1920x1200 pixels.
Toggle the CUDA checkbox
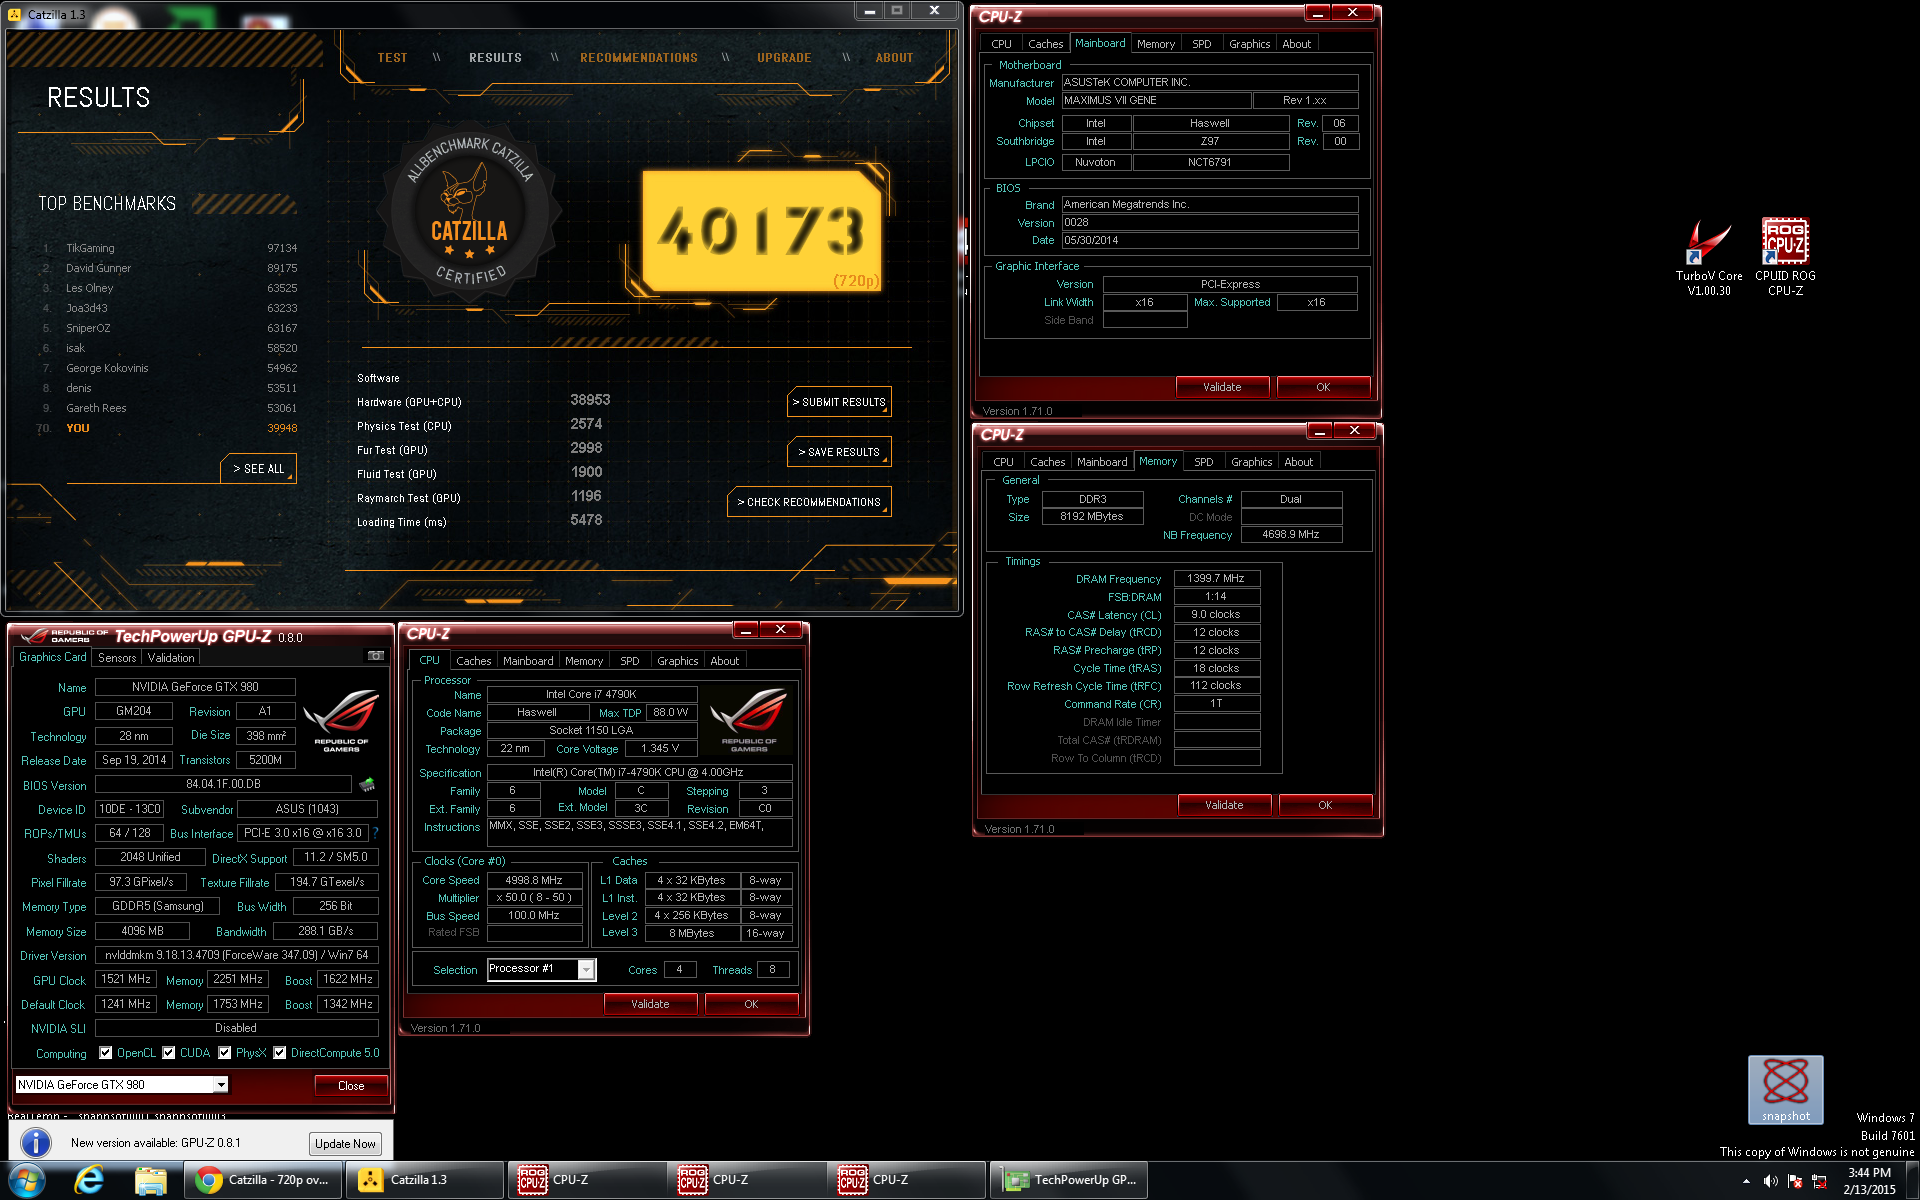click(168, 1053)
